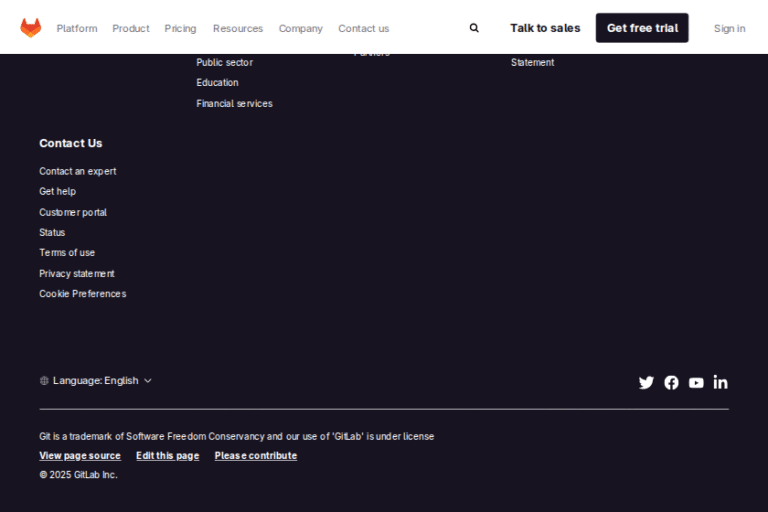Start with Get free trial button

642,28
